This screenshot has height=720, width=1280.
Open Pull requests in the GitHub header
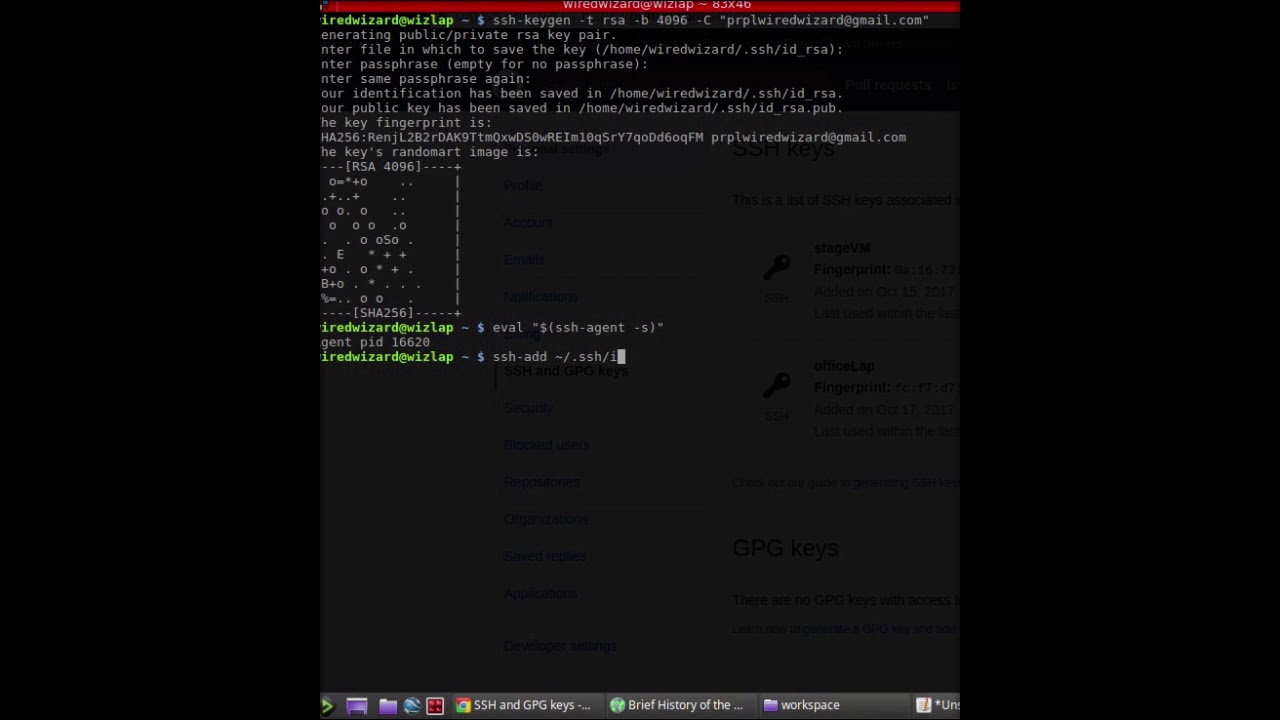(888, 85)
